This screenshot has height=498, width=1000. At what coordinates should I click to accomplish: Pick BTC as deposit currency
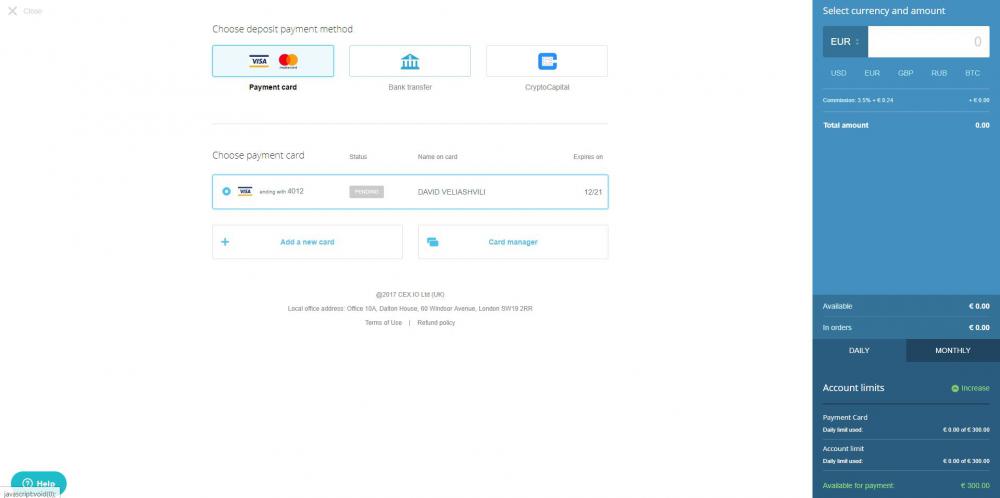(x=972, y=73)
